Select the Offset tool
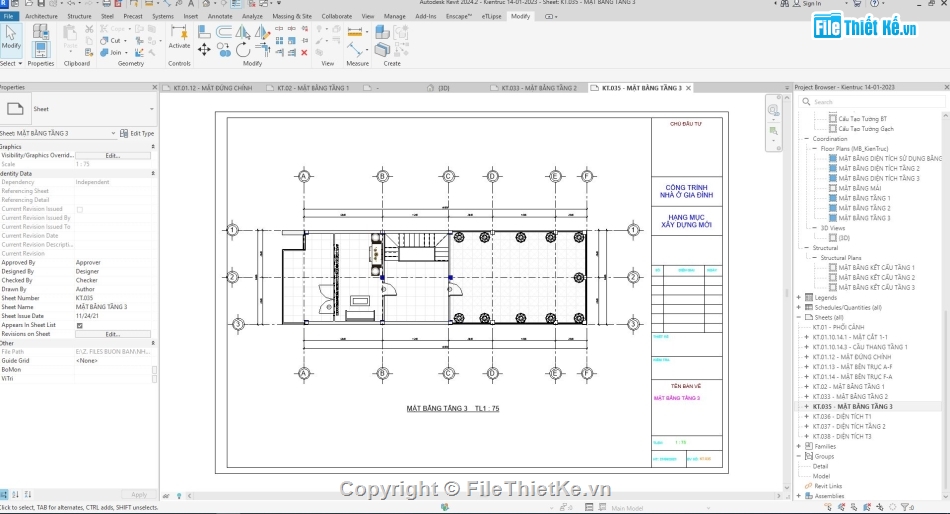 tap(224, 32)
